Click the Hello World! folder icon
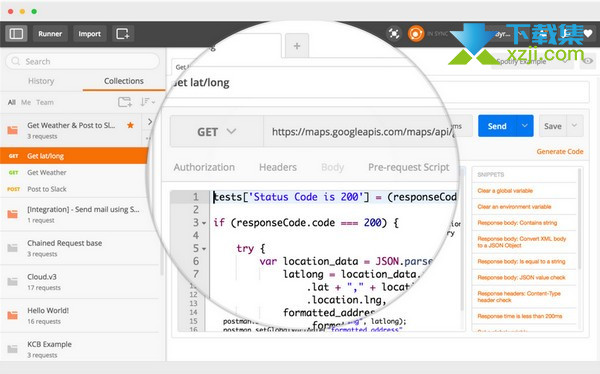Image resolution: width=600 pixels, height=374 pixels. pos(13,315)
